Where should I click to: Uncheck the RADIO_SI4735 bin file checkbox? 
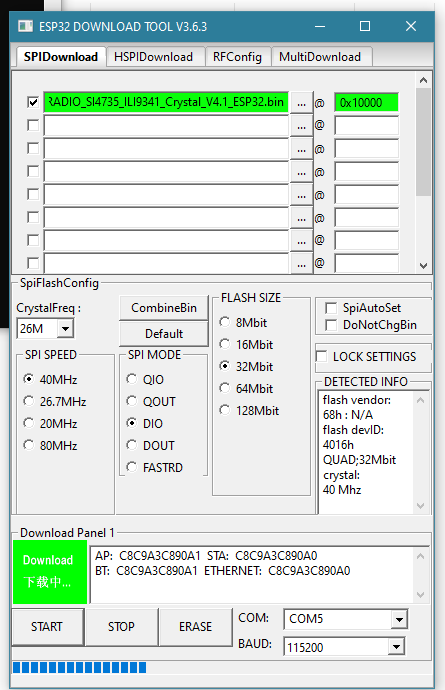33,103
